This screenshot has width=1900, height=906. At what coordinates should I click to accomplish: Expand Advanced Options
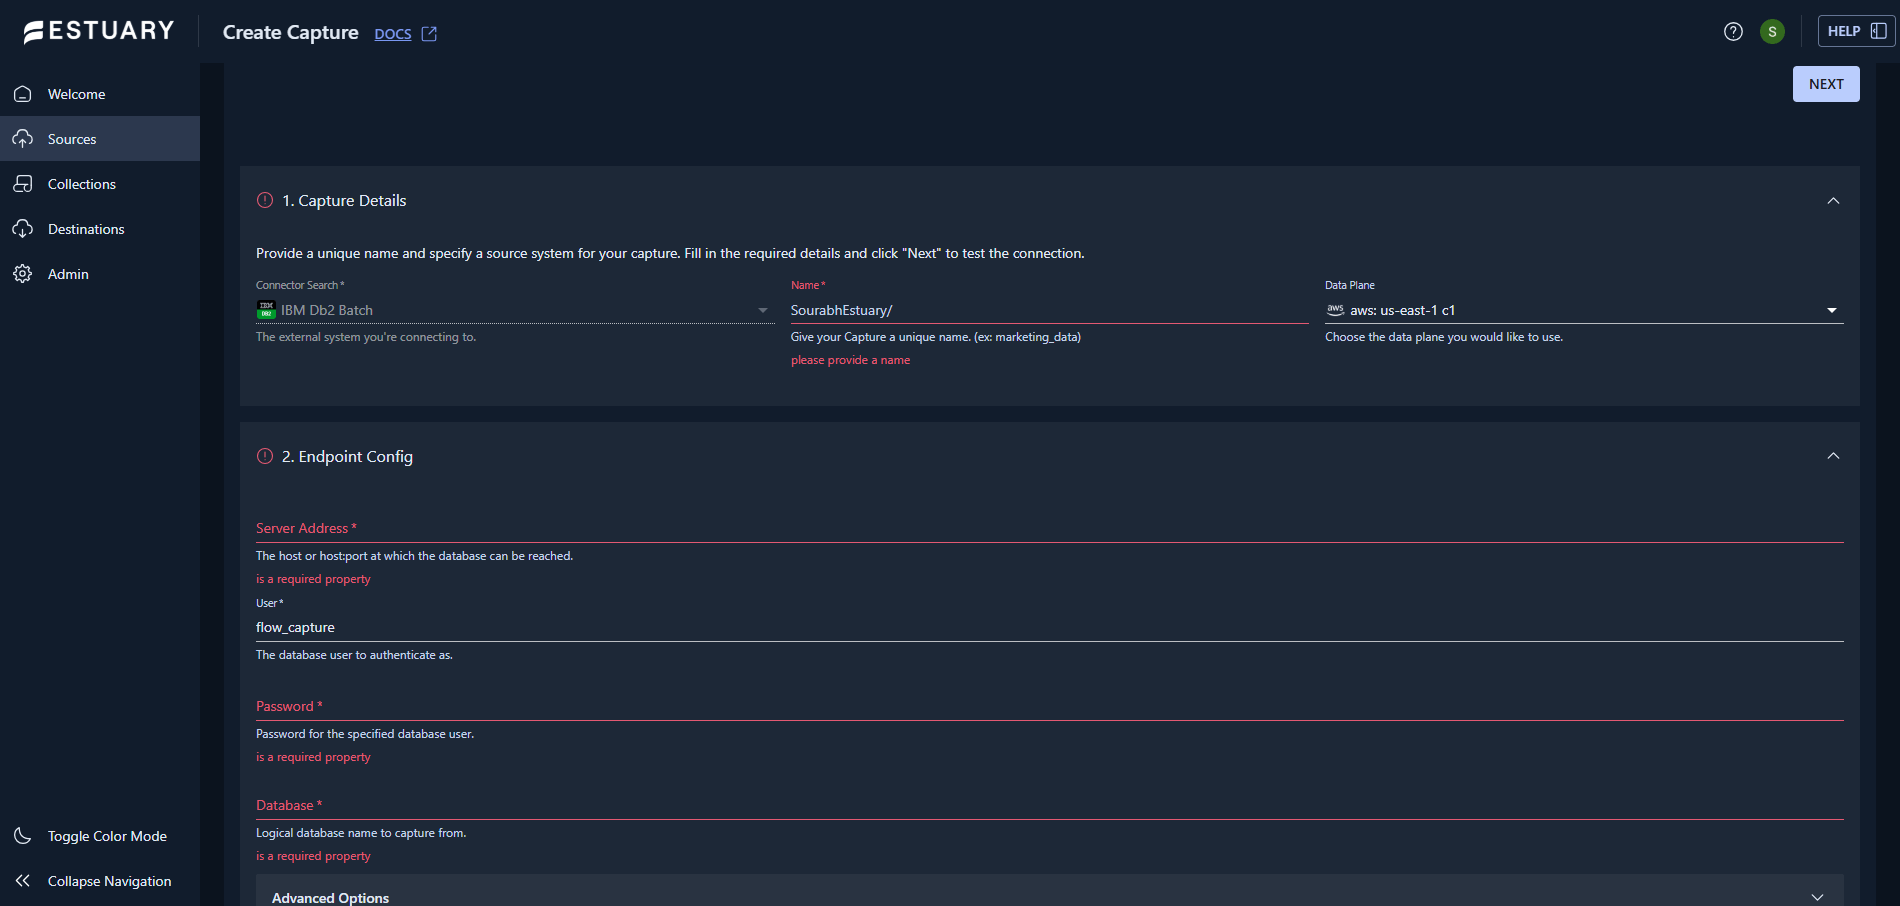1816,897
